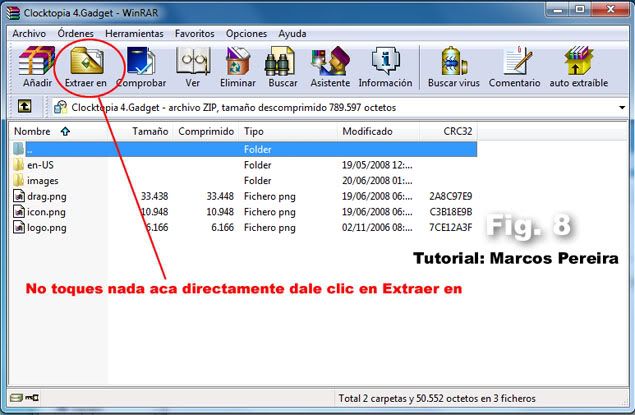
Task: Select the parent folder '..' row
Action: (x=243, y=149)
